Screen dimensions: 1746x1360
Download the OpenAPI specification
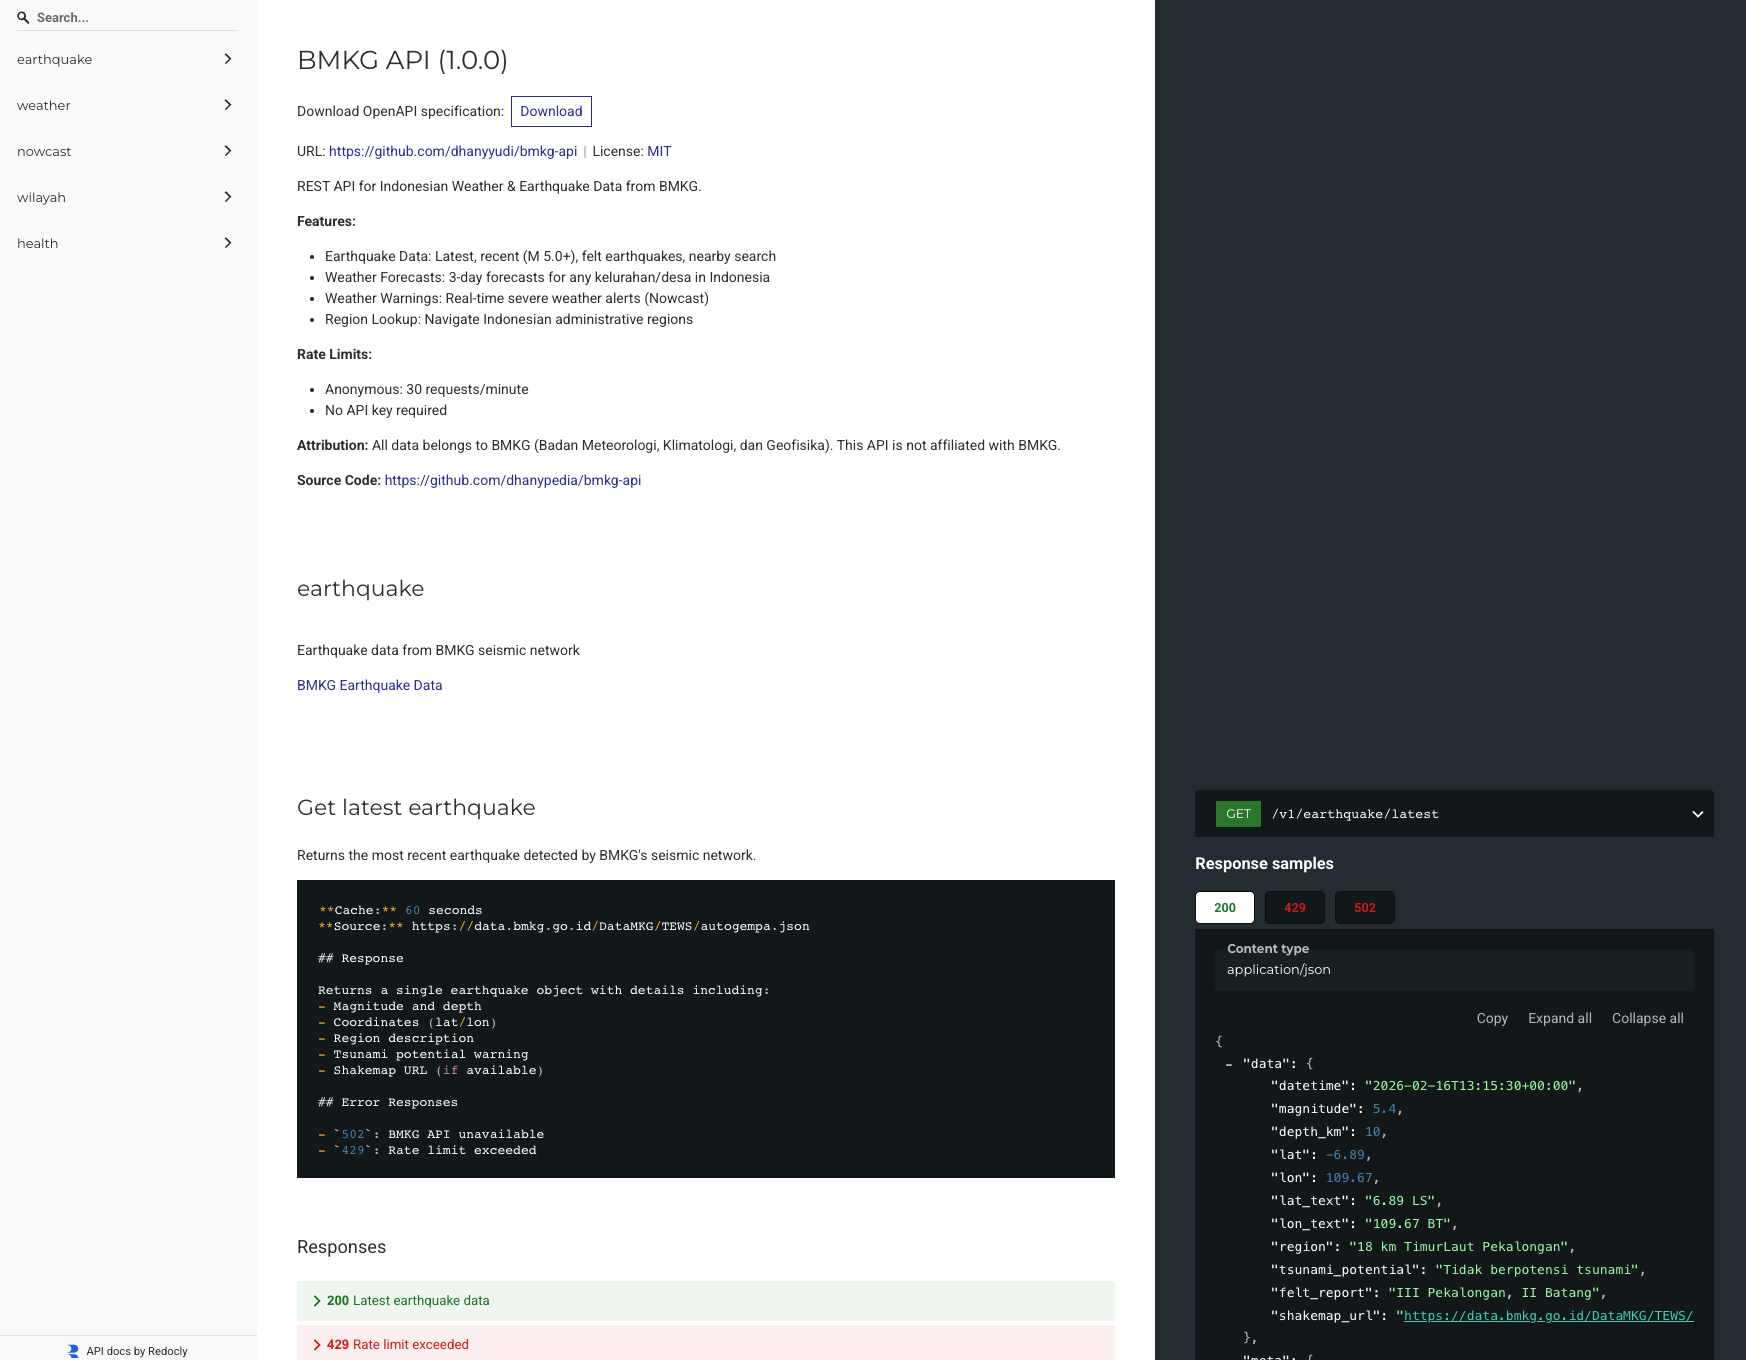551,111
